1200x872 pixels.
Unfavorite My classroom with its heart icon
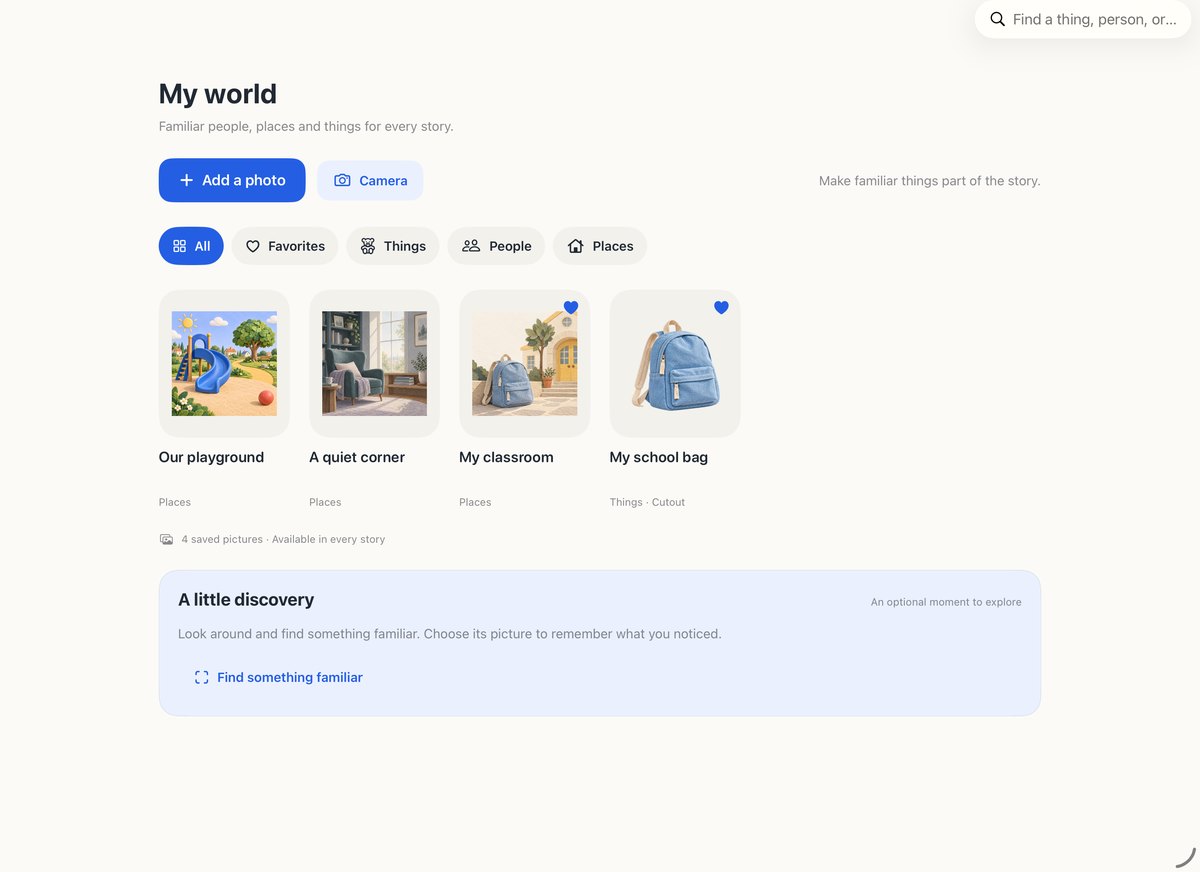pyautogui.click(x=571, y=308)
